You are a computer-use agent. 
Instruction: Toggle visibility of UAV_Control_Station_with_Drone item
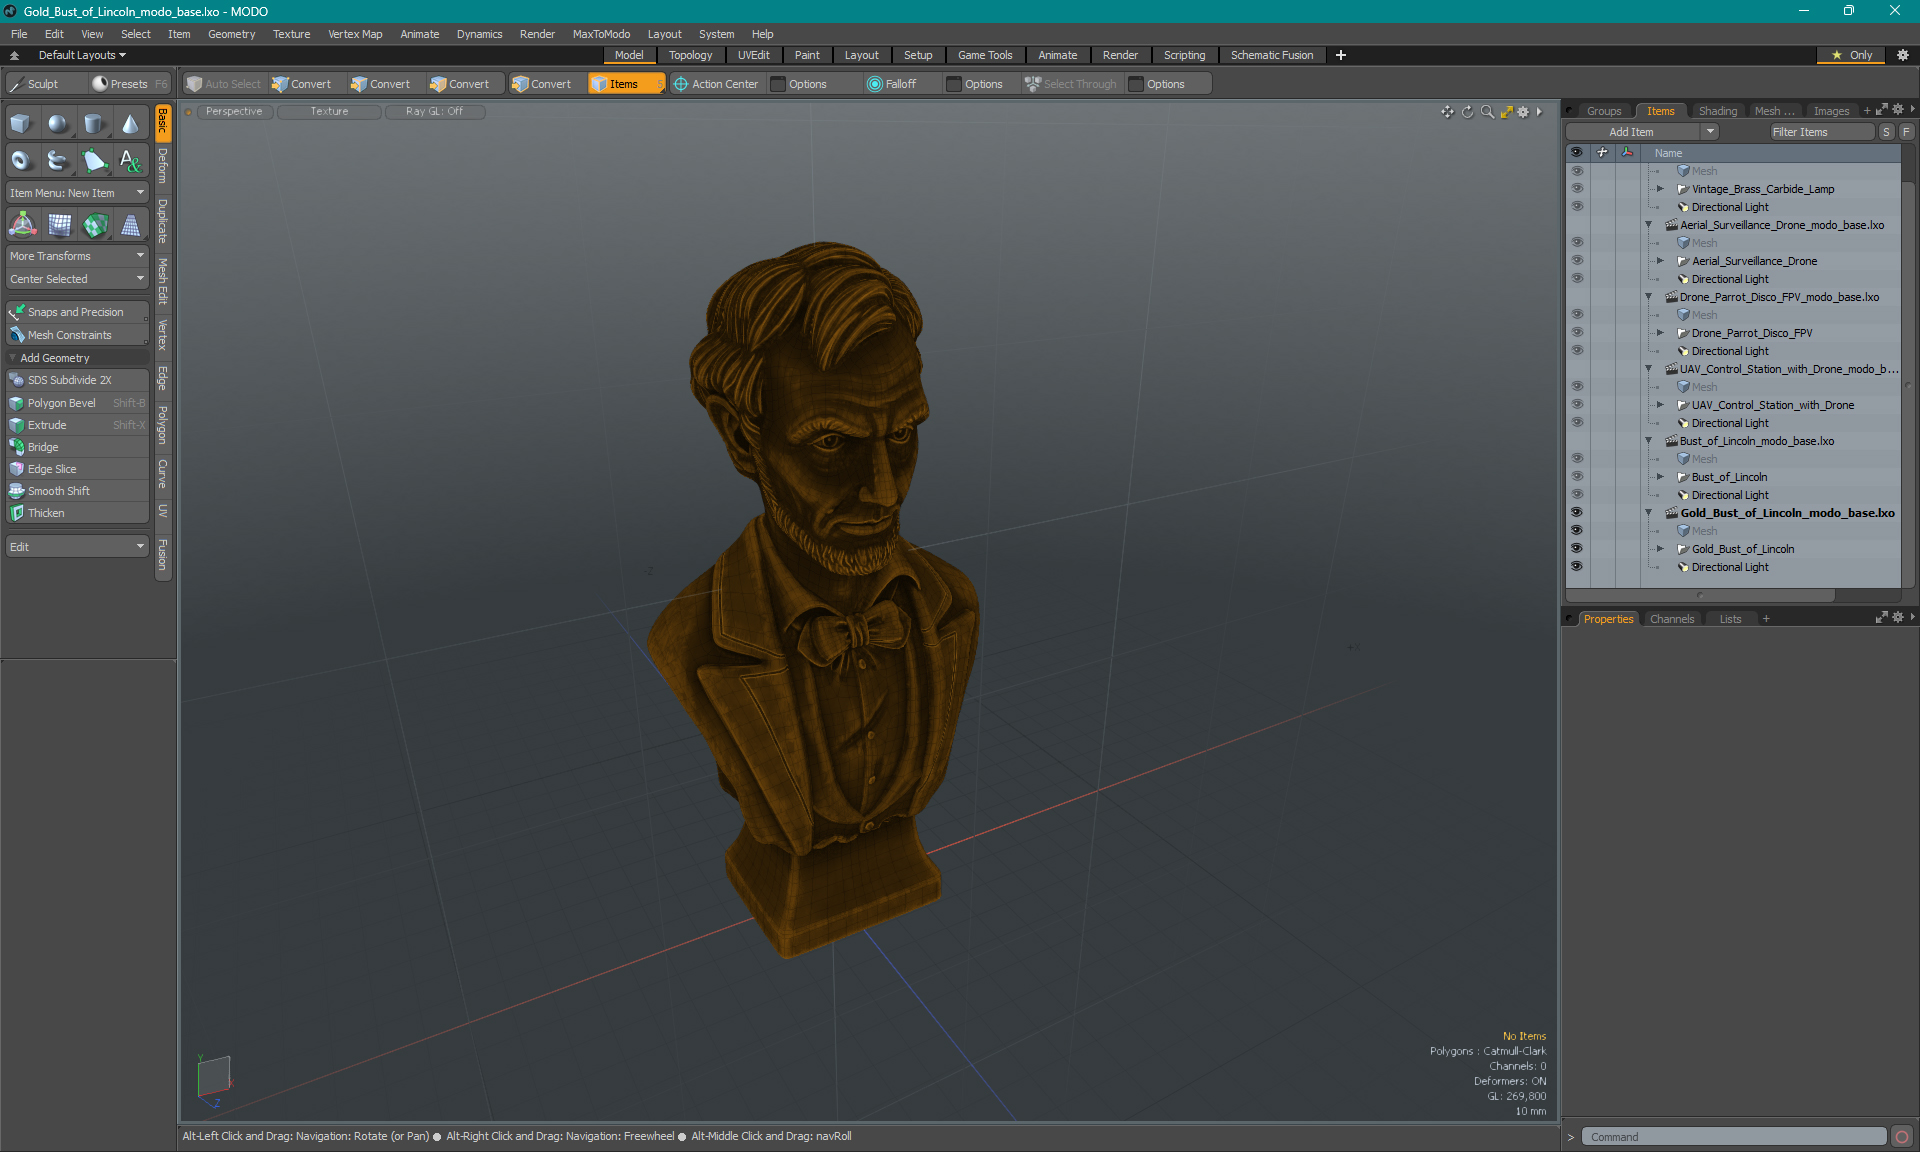1577,404
